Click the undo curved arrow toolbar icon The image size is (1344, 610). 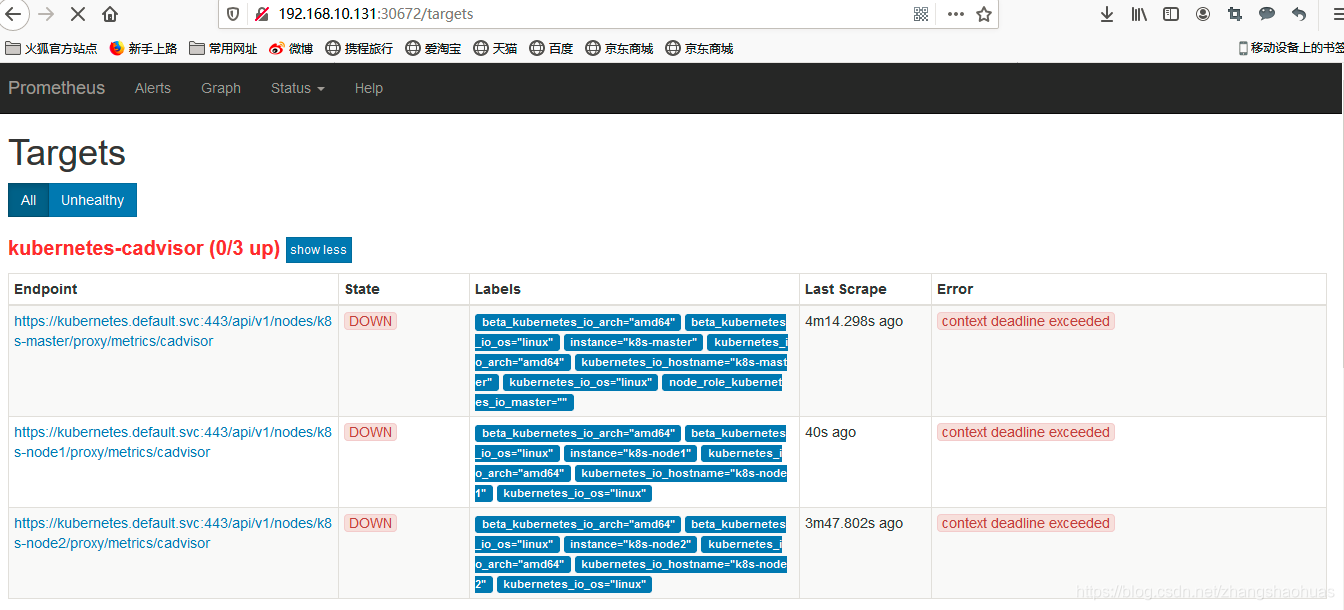pos(1299,14)
